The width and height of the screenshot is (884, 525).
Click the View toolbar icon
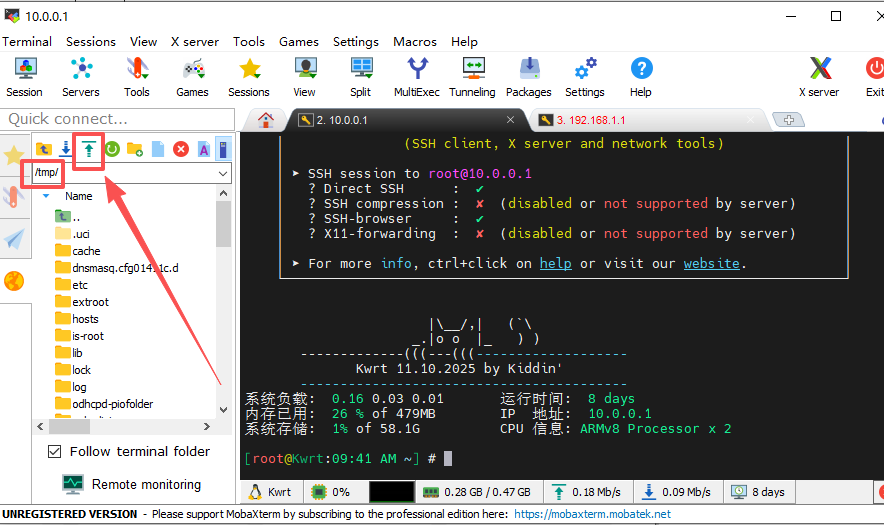click(x=304, y=77)
